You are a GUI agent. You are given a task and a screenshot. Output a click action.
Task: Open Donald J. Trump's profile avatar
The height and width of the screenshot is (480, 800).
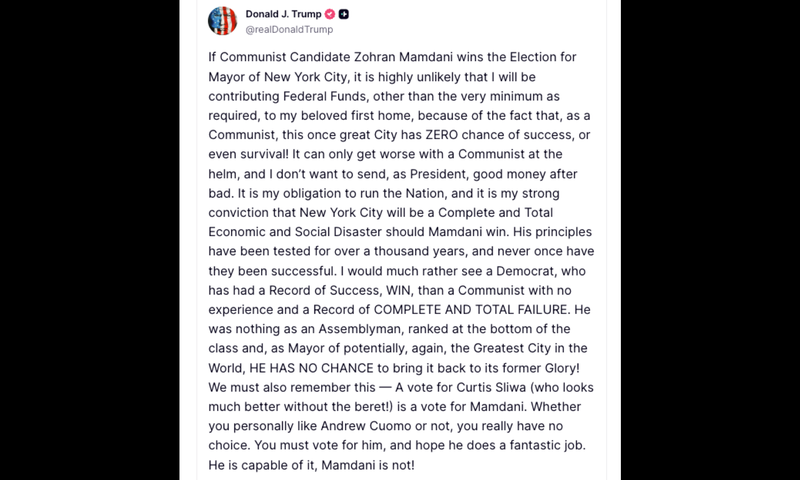222,20
